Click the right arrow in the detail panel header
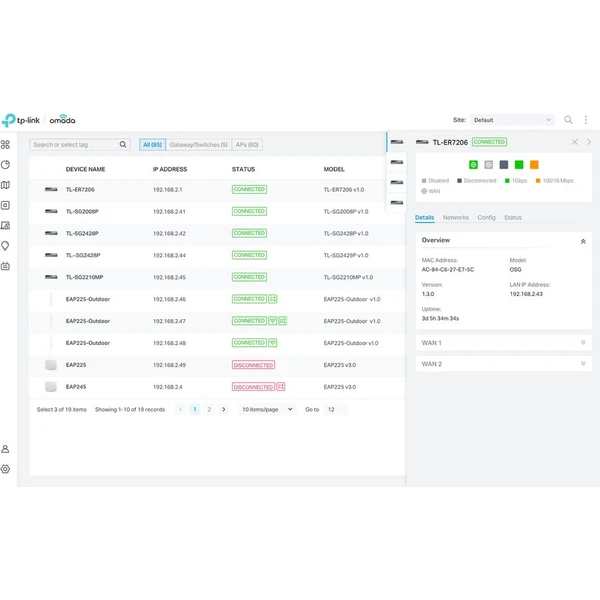The width and height of the screenshot is (600, 600). (589, 142)
